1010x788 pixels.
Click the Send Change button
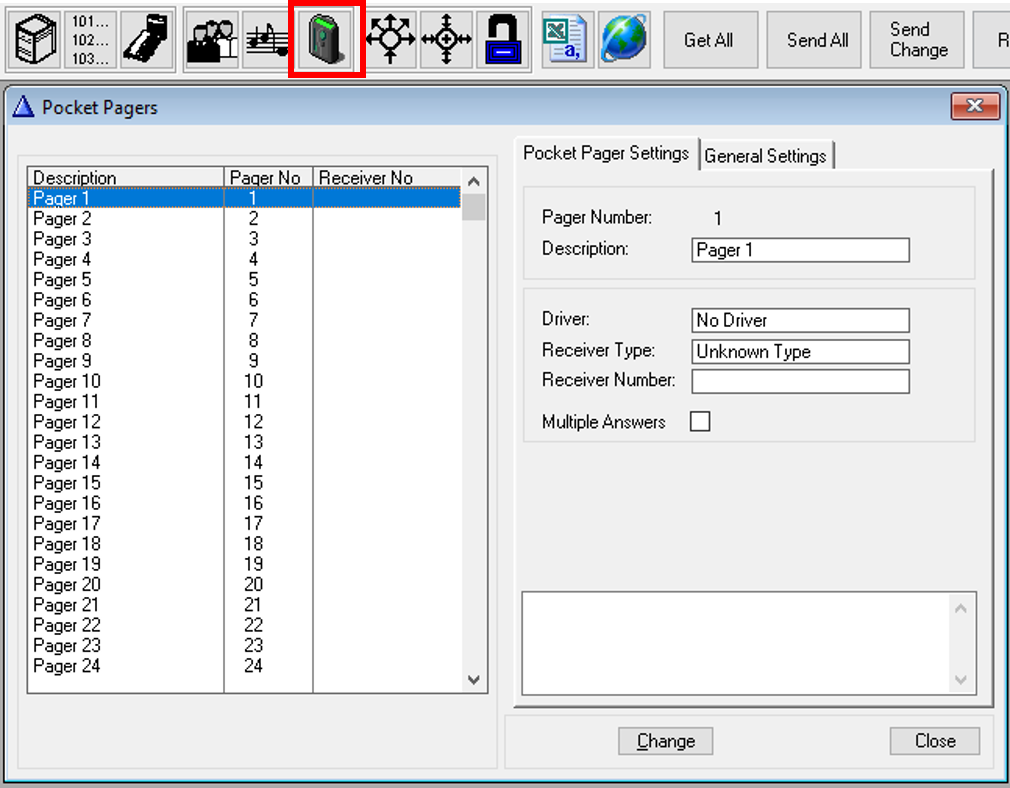pos(917,40)
